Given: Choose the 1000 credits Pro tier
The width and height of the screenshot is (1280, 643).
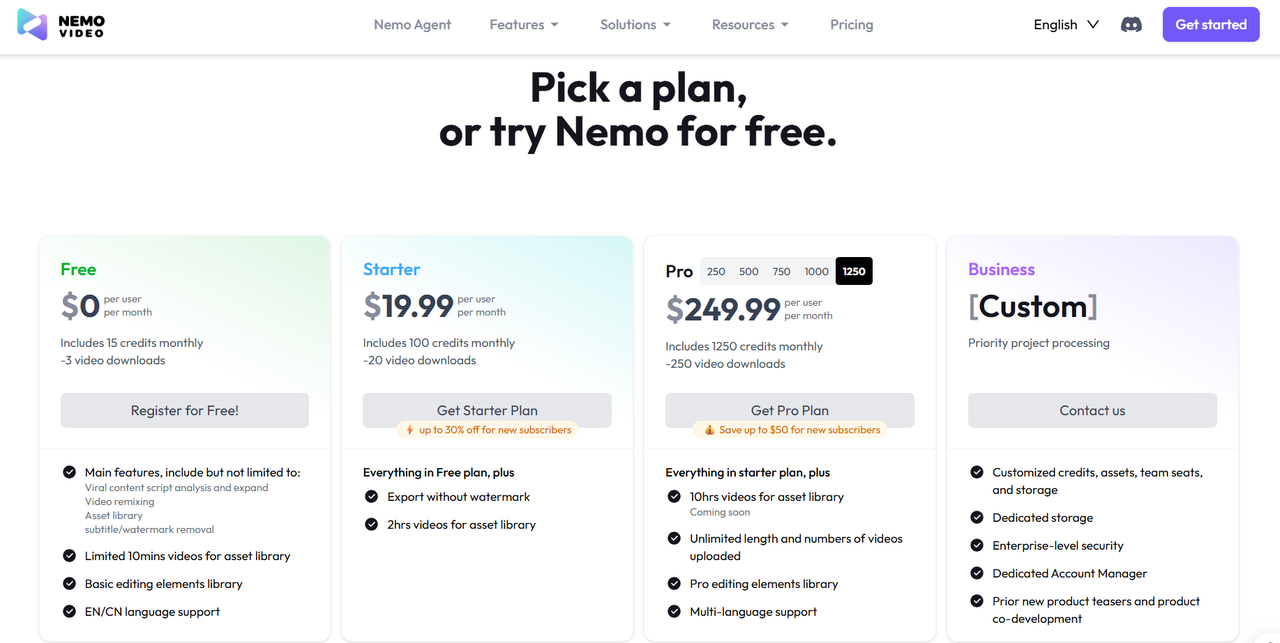Looking at the screenshot, I should pos(816,271).
